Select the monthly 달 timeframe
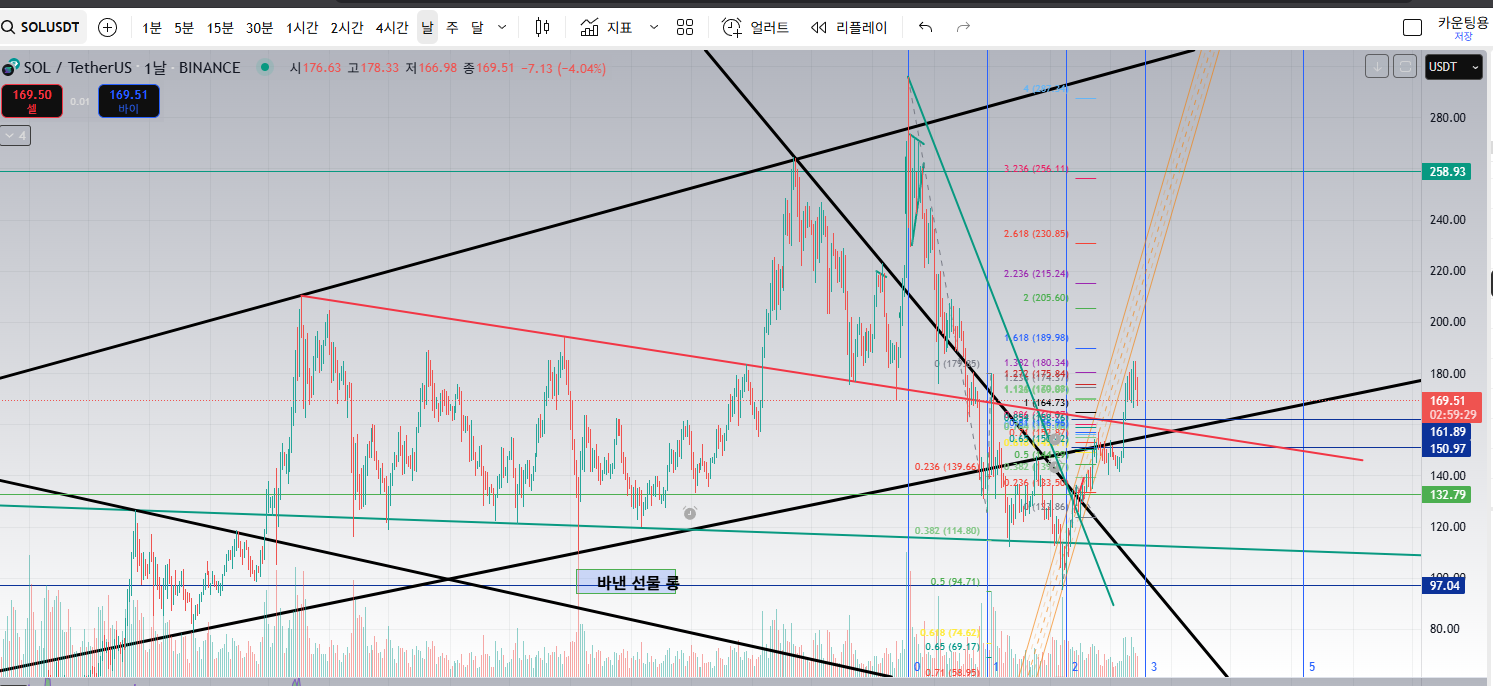Screen dimensions: 1493x686 click(x=477, y=27)
